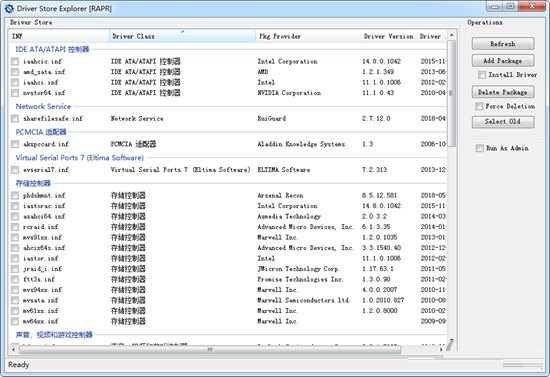The image size is (550, 377).
Task: Sort by the INF column header
Action: 59,36
